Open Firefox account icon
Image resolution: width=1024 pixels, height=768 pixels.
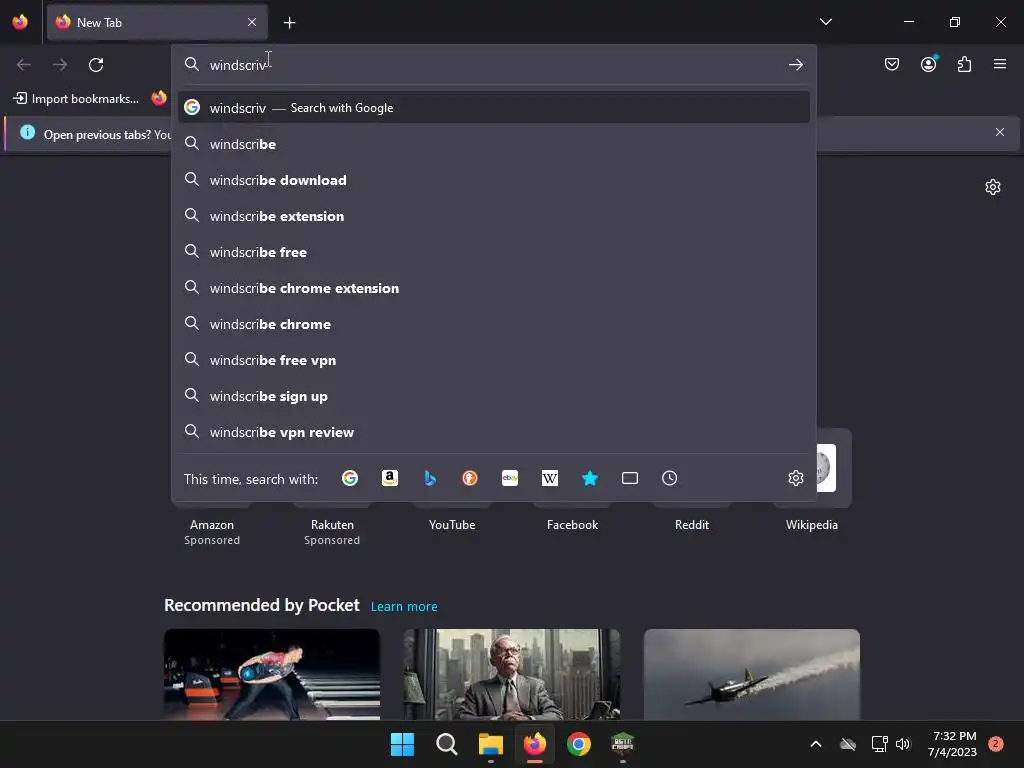929,64
